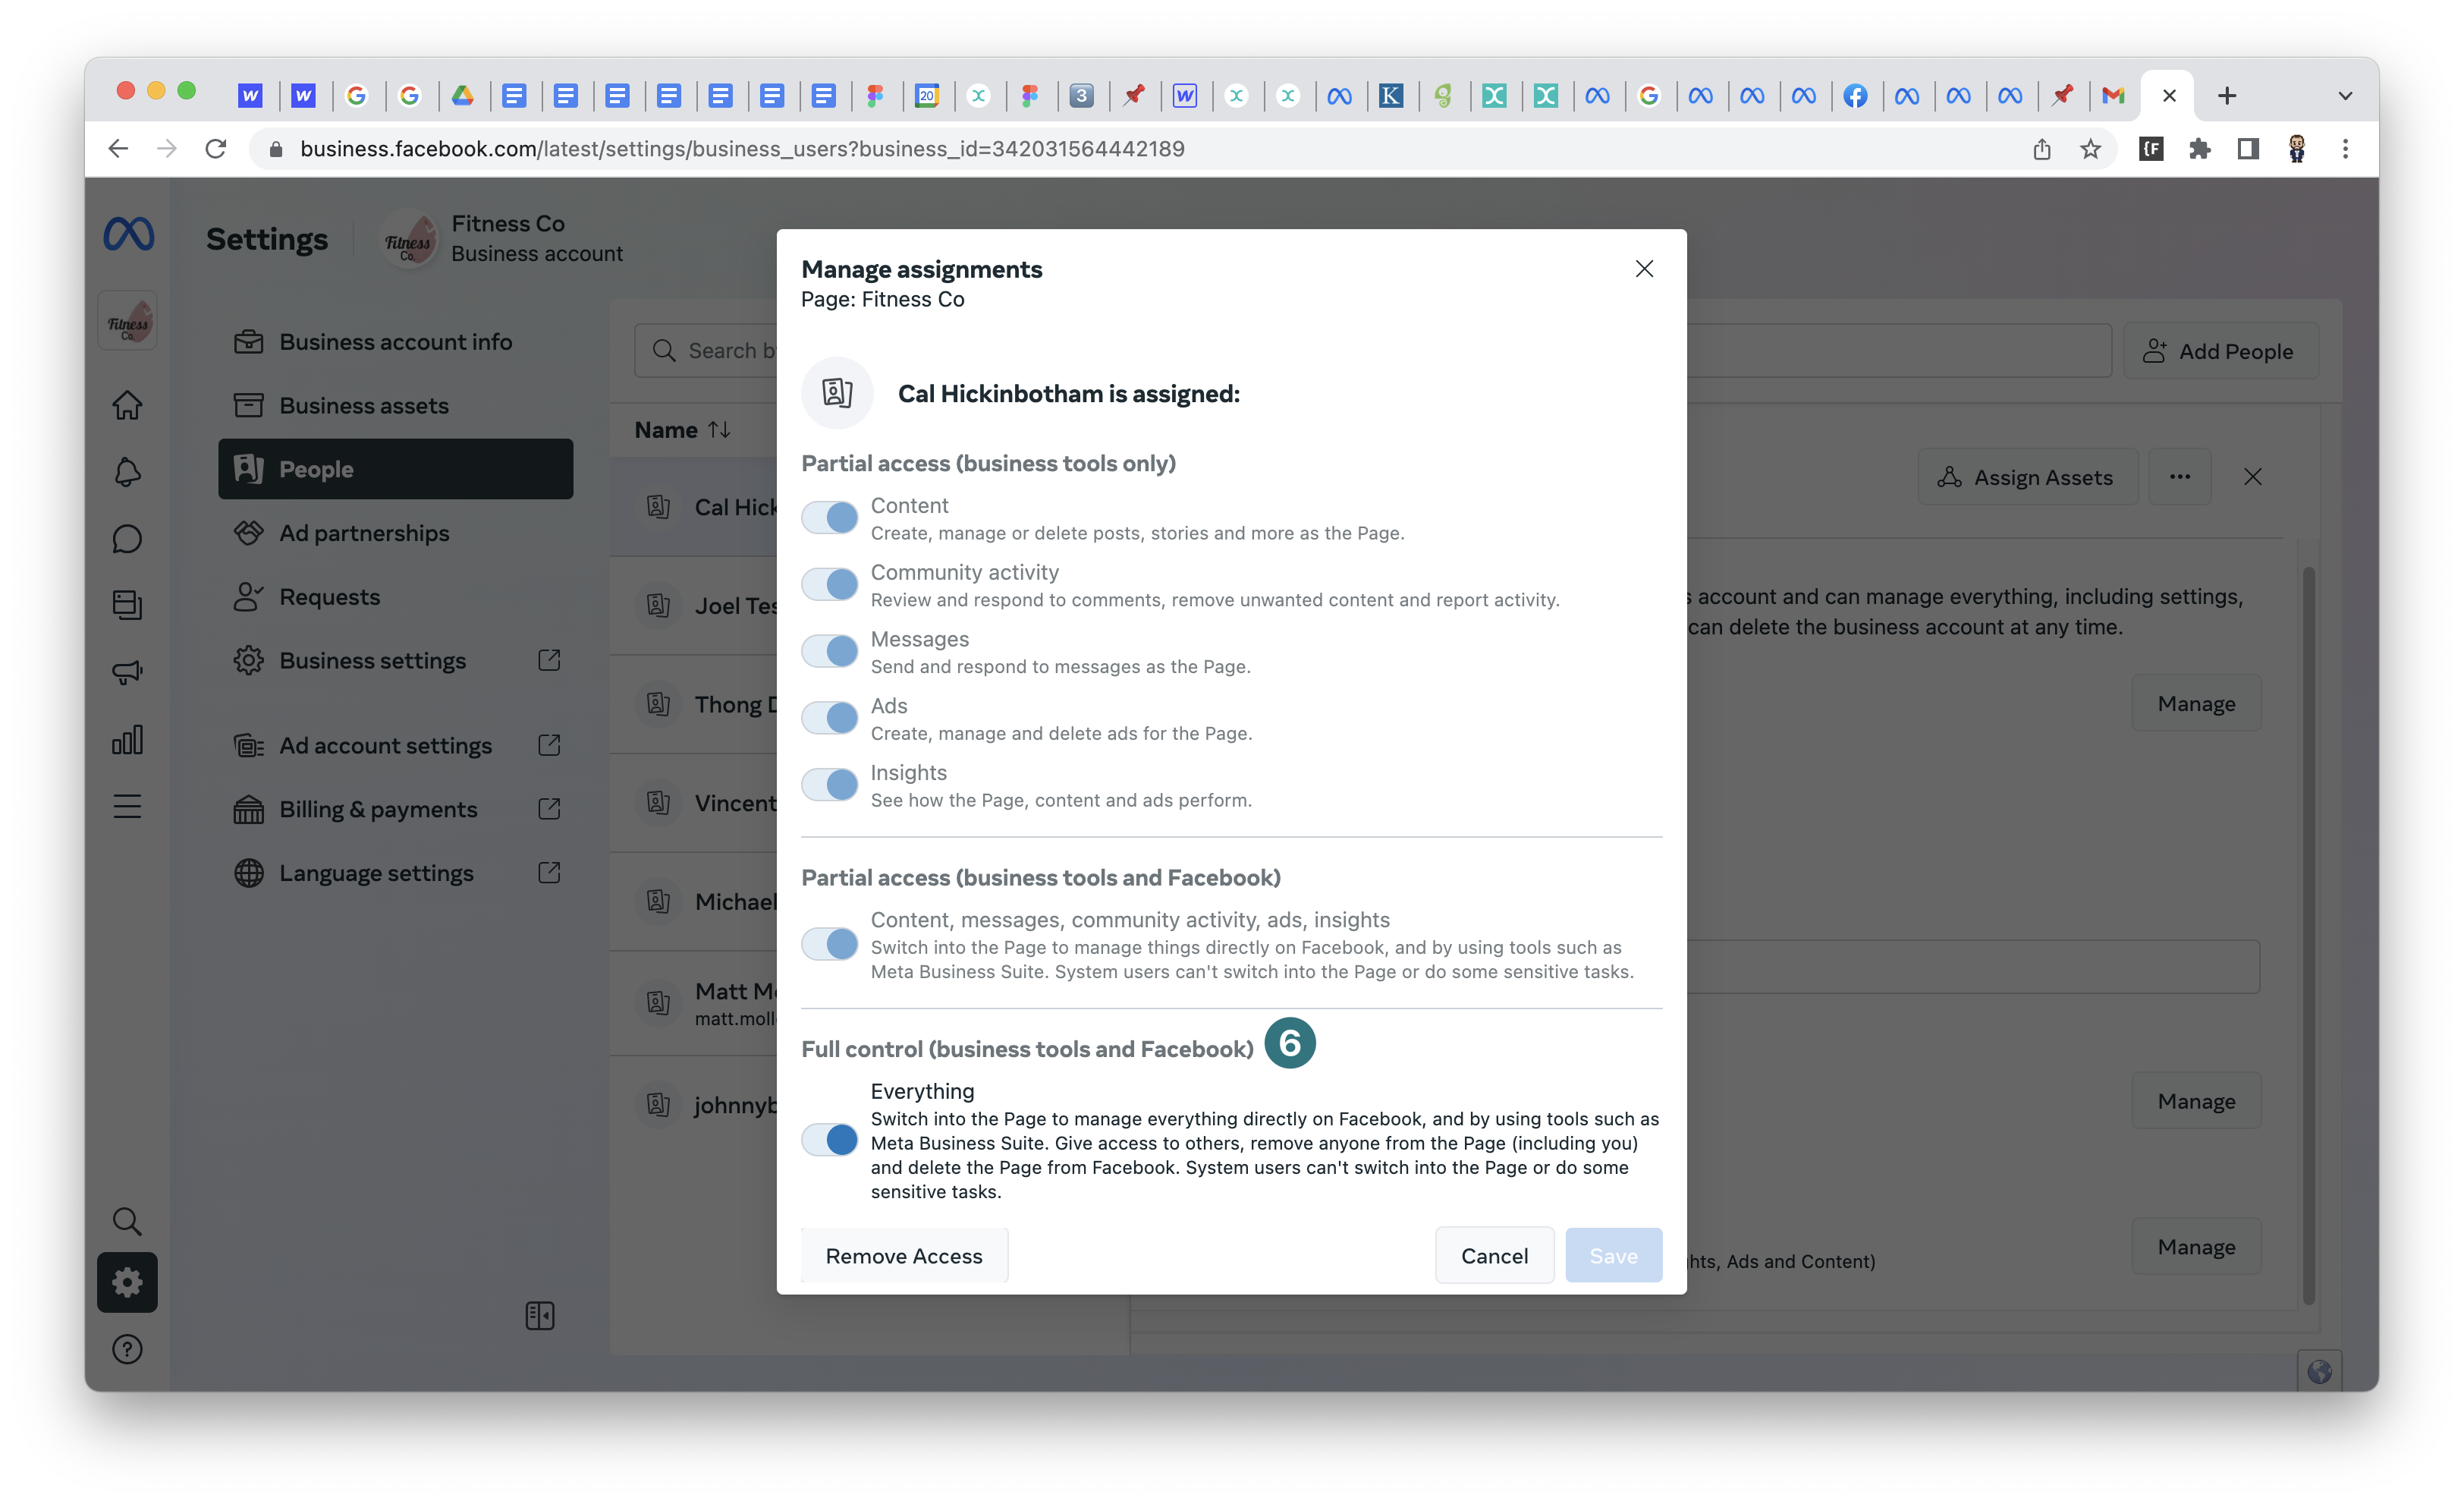The image size is (2464, 1504).
Task: Open Business account info settings
Action: point(395,342)
